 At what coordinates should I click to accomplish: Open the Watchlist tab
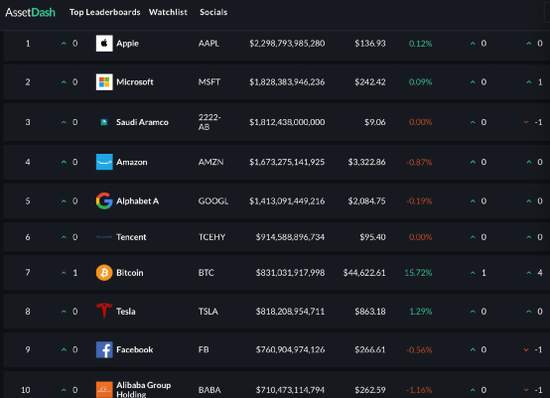click(168, 12)
